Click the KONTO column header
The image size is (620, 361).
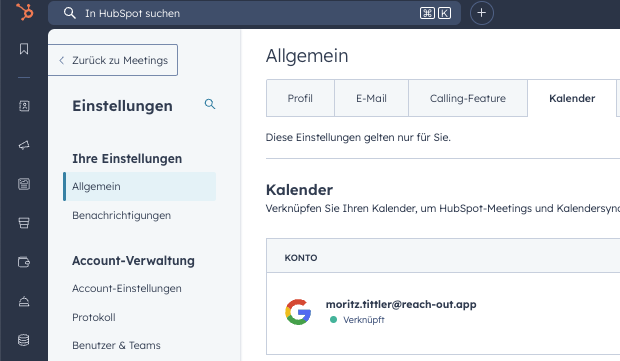pos(301,258)
